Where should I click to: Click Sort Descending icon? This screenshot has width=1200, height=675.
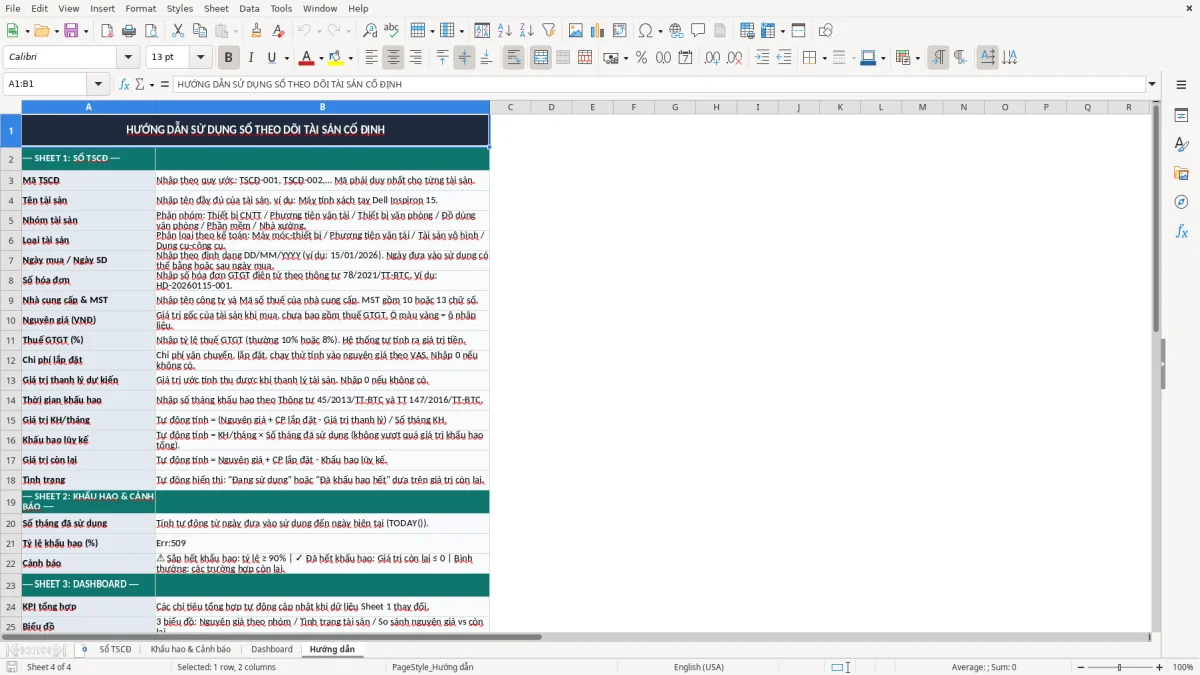526,31
